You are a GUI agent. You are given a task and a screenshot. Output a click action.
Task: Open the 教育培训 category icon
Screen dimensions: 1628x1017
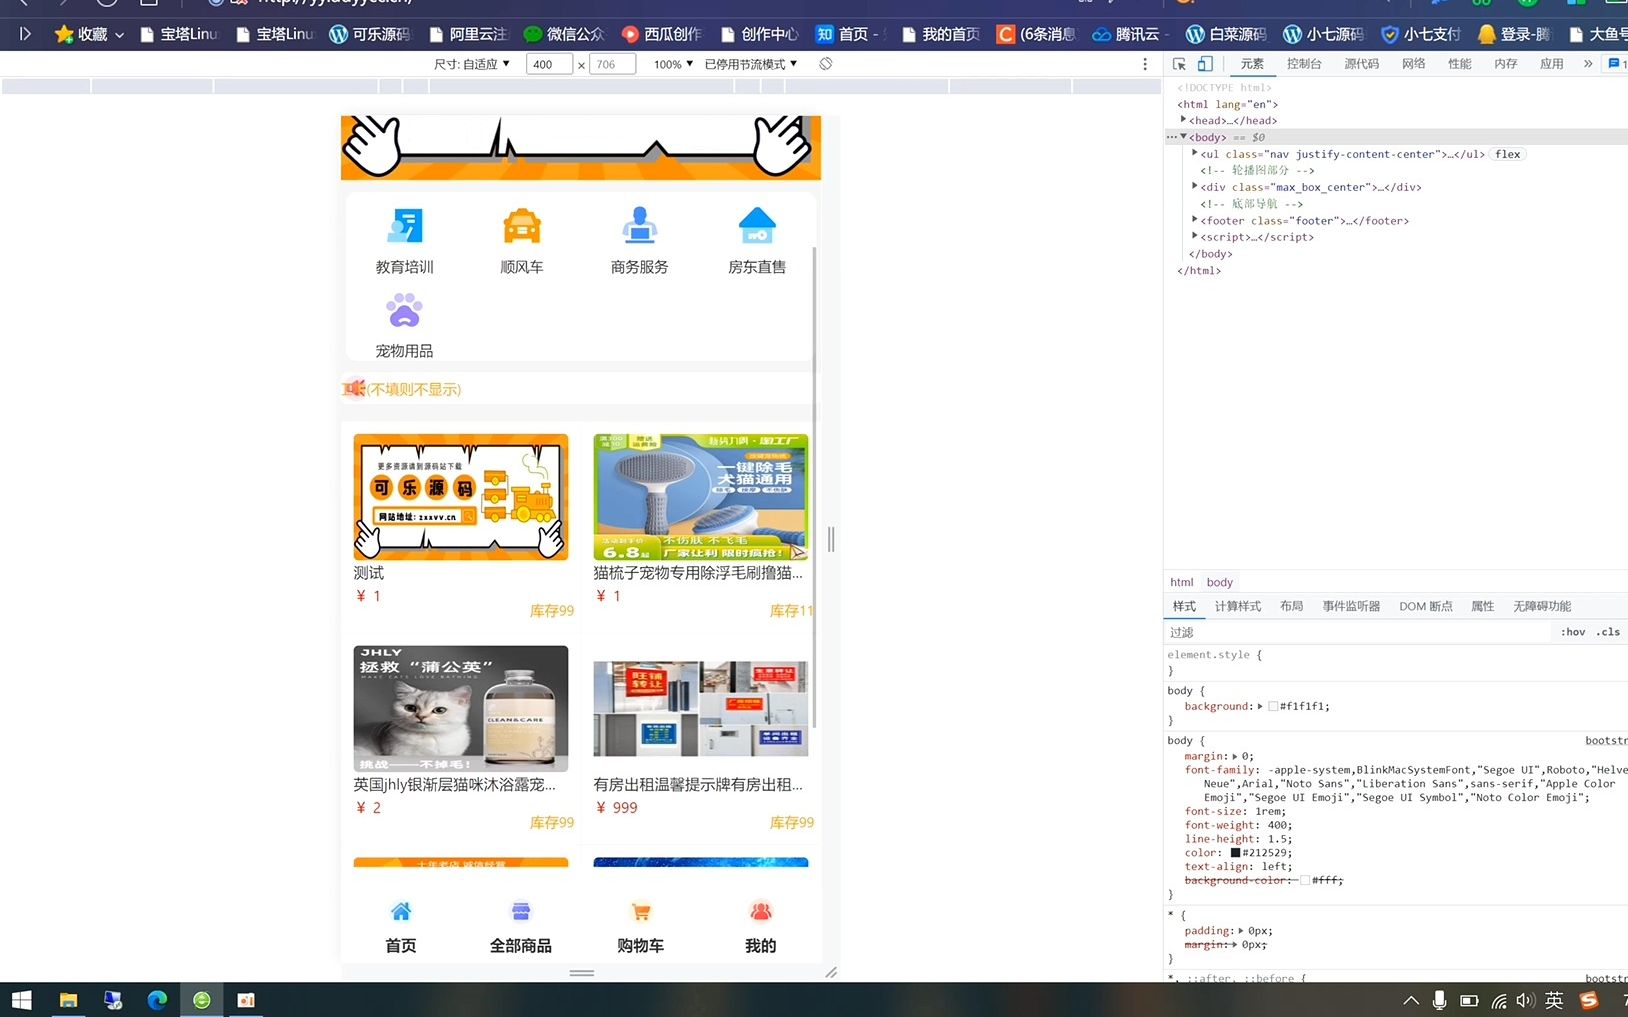405,227
